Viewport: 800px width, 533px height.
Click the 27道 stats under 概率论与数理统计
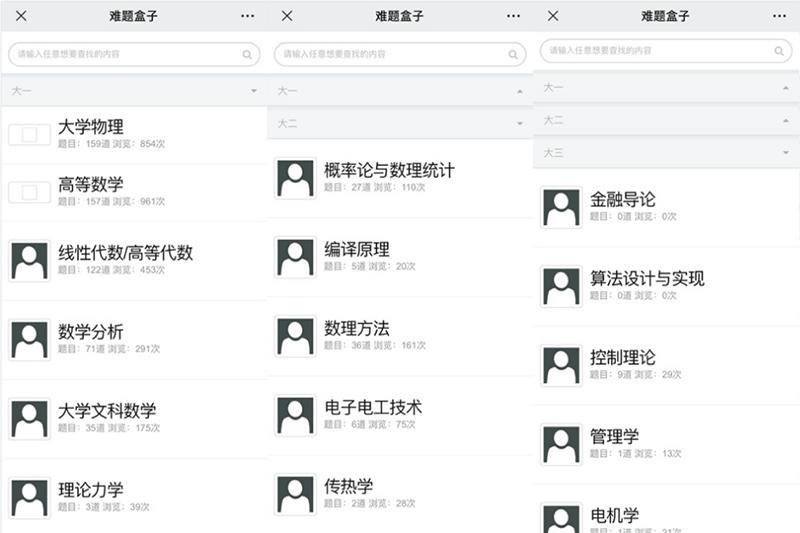point(374,187)
